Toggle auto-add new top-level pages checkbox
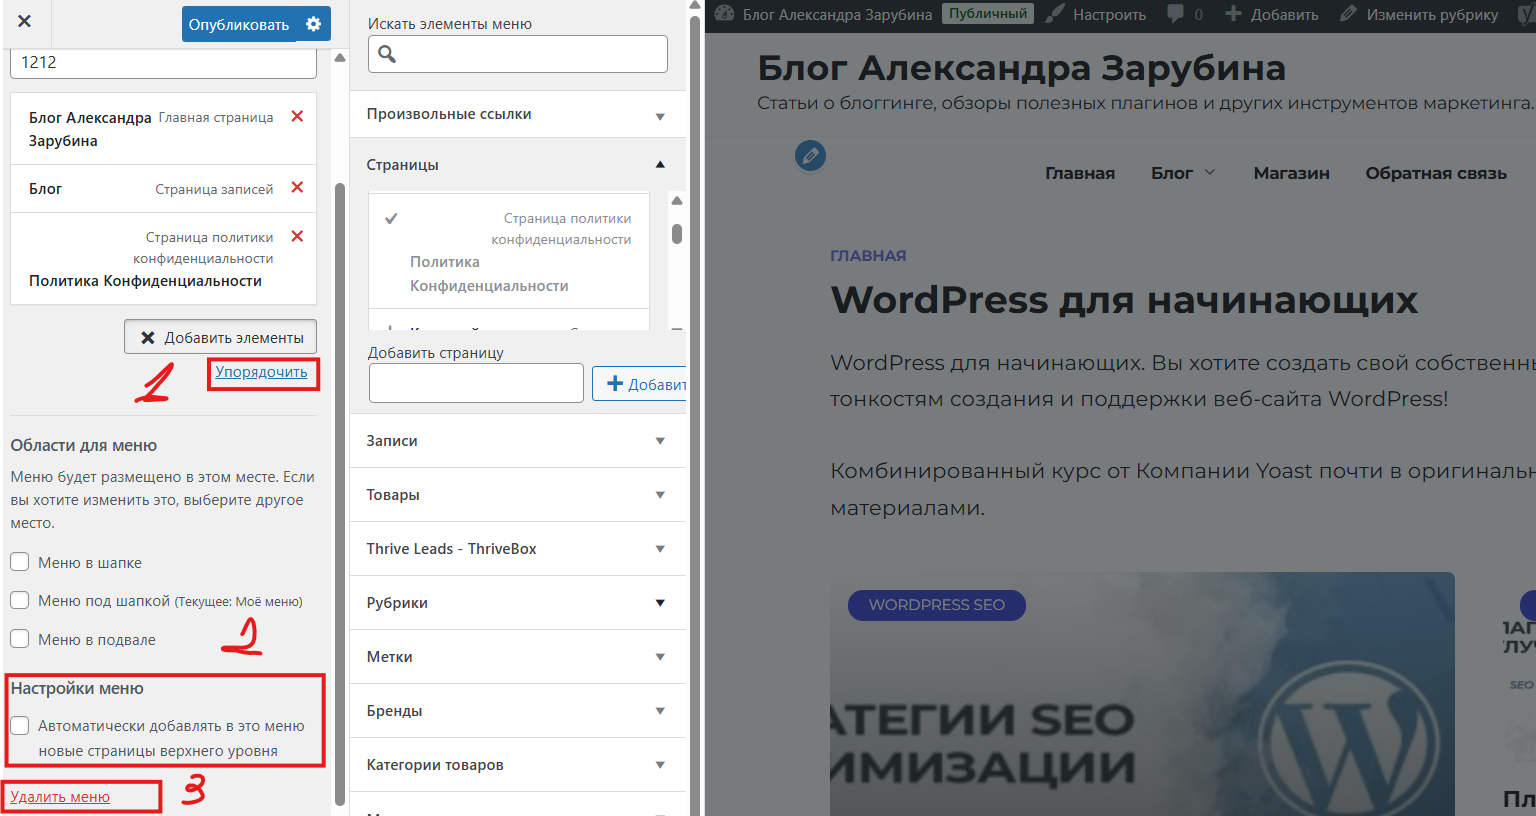The height and width of the screenshot is (816, 1536). point(20,725)
